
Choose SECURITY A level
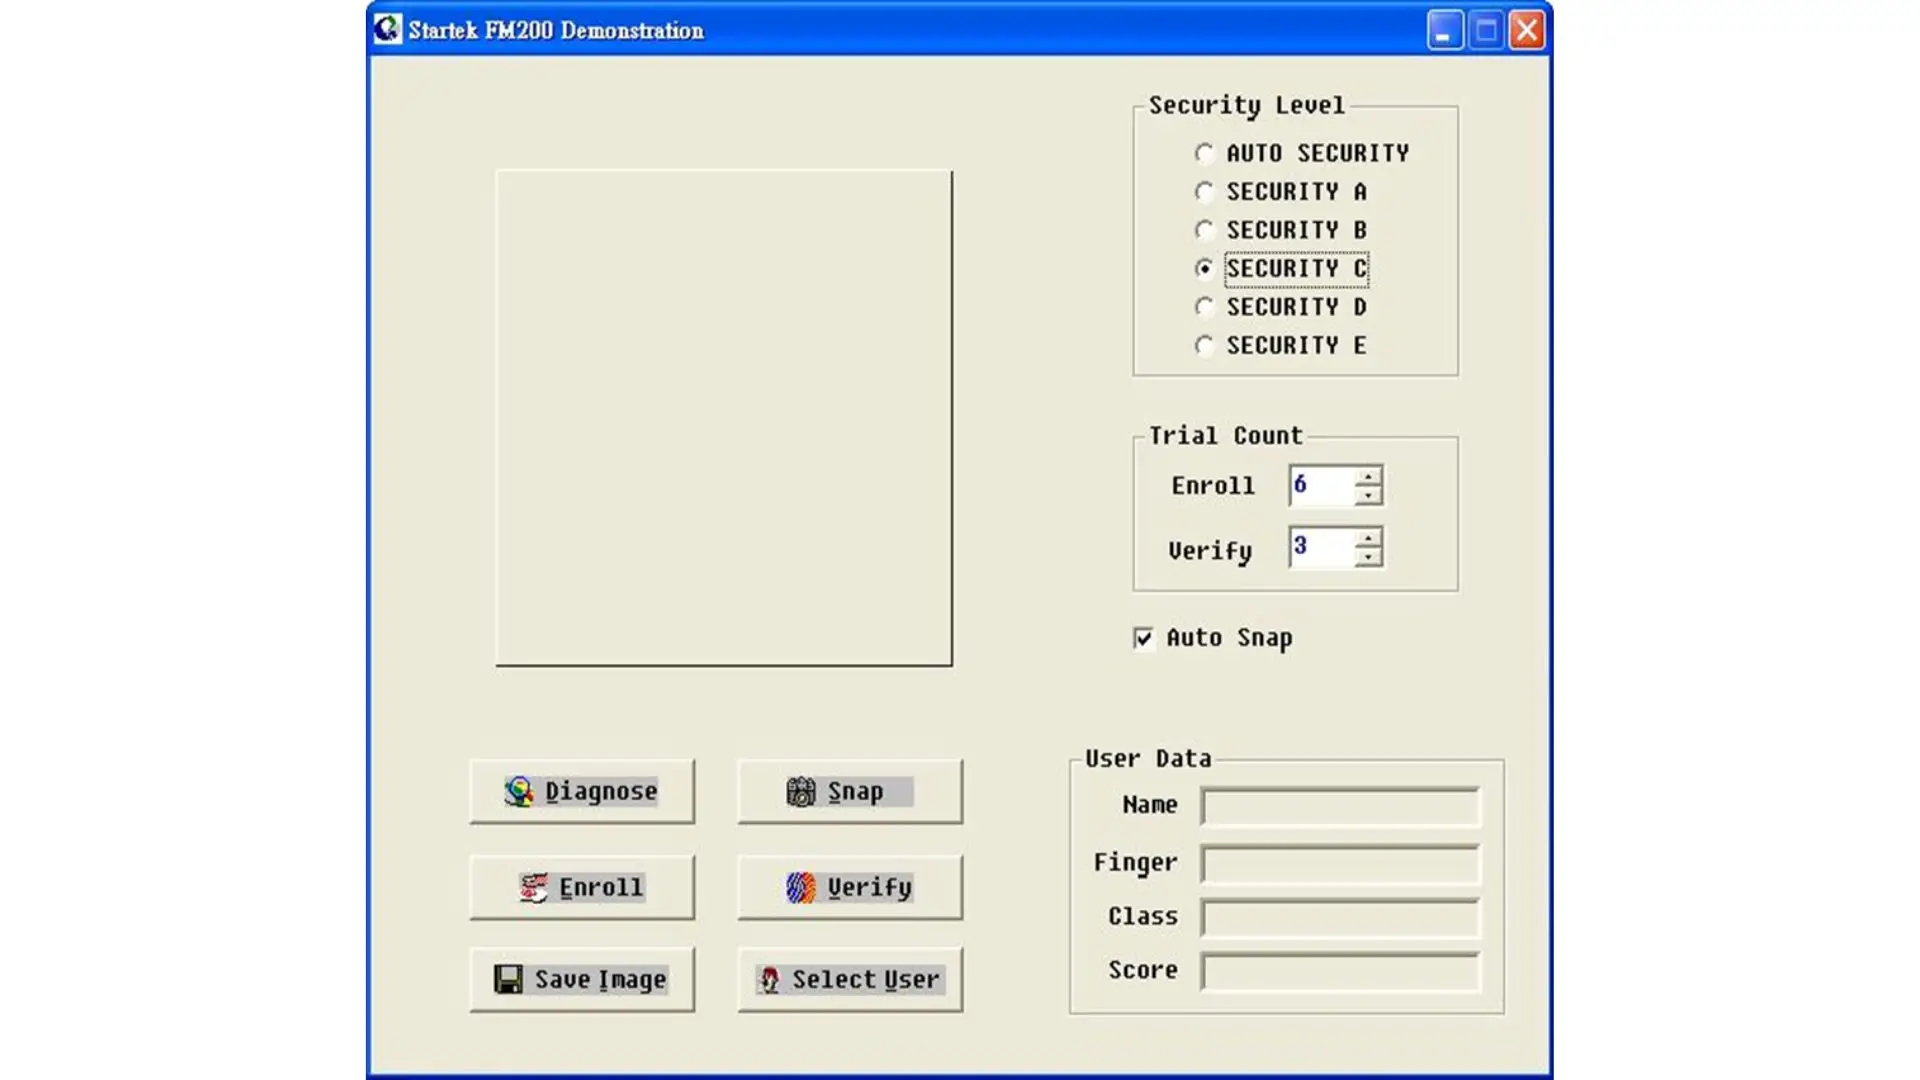pos(1204,191)
